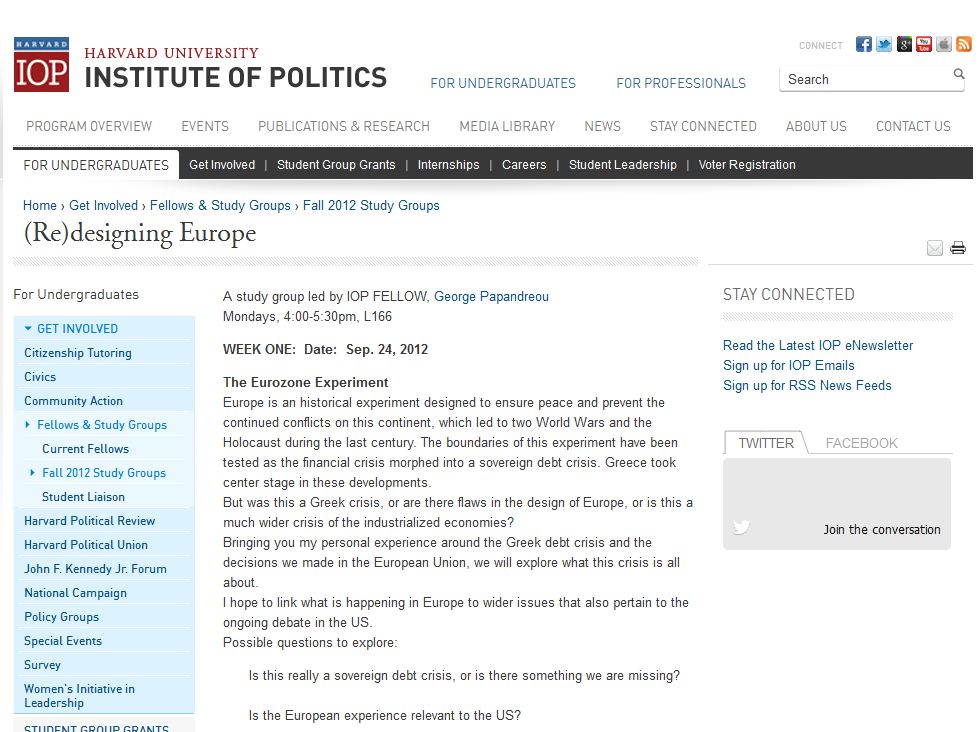
Task: Open the IOP Facebook page icon
Action: click(864, 44)
